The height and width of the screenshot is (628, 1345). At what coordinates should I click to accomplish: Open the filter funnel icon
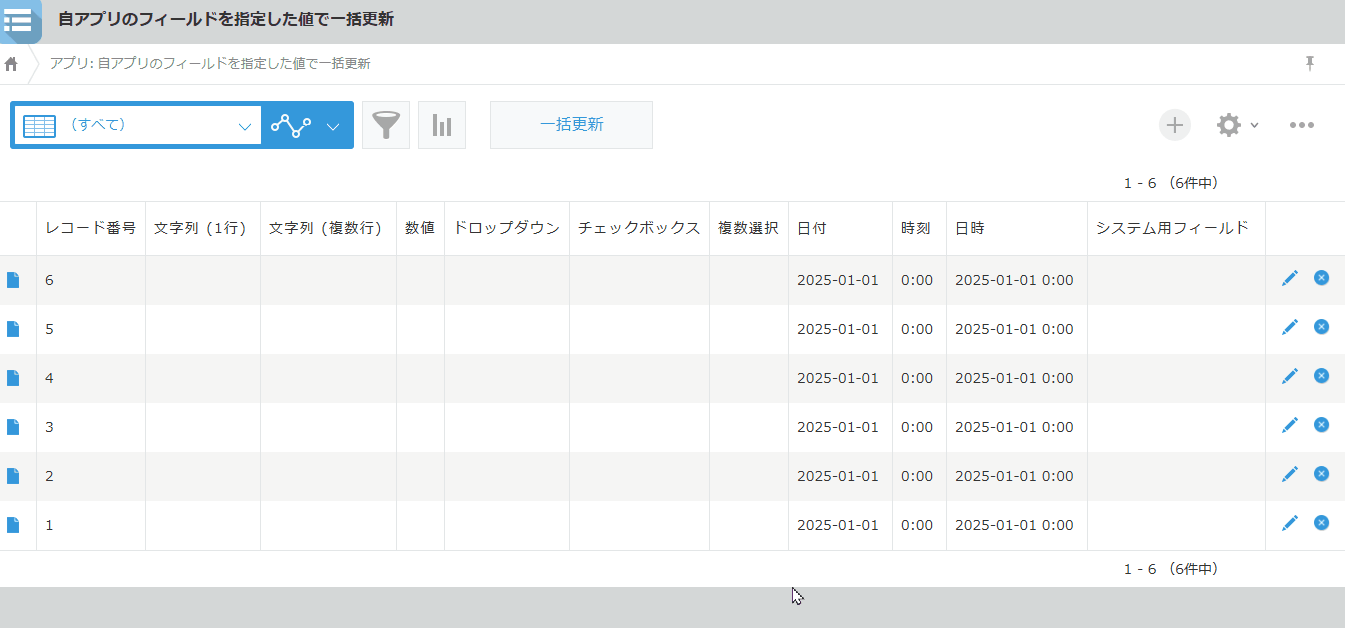tap(385, 125)
